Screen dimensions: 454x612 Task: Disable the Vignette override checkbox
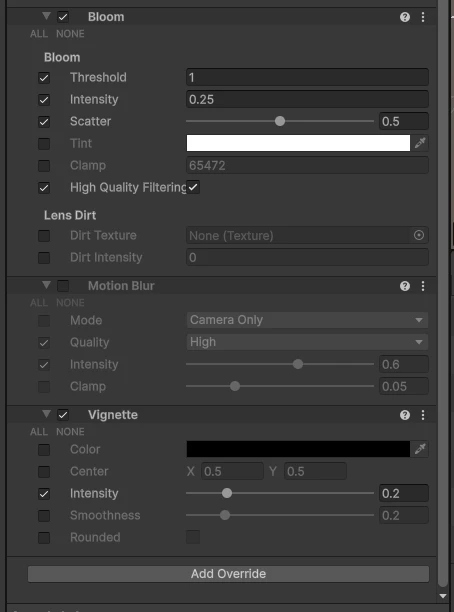tap(63, 415)
